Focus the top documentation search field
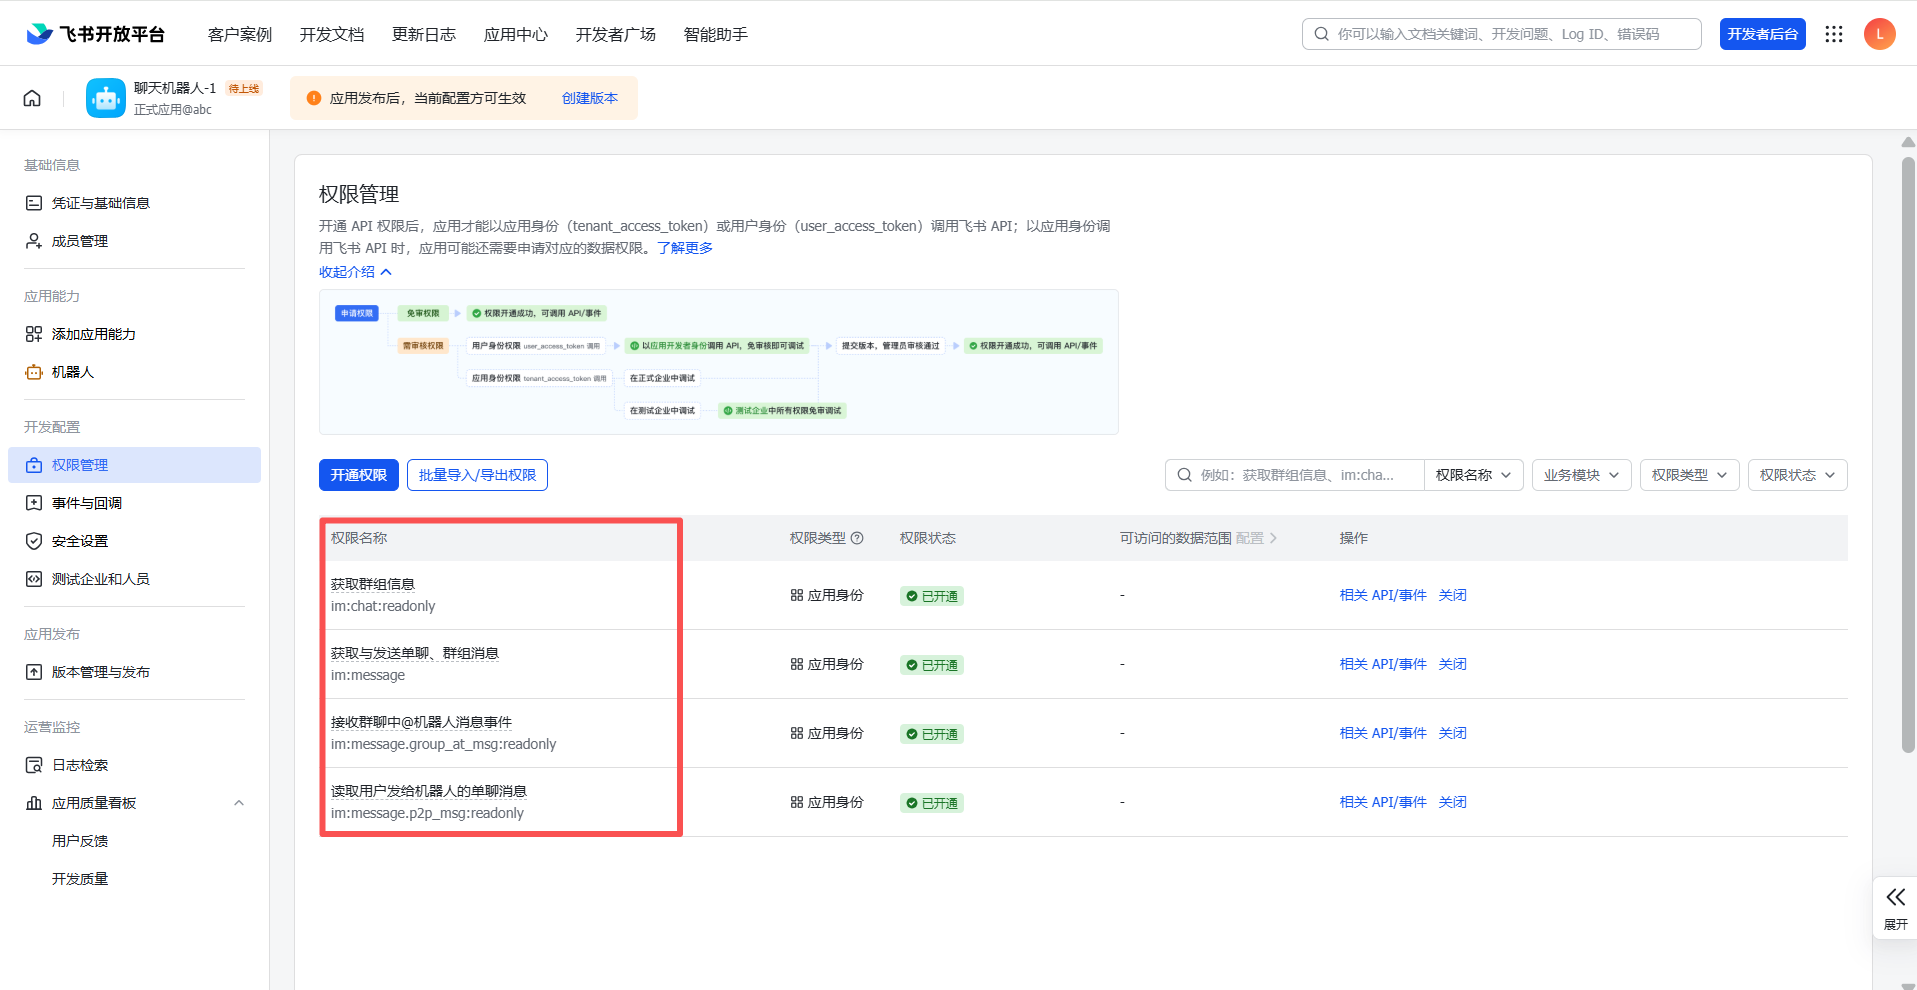 coord(1502,34)
